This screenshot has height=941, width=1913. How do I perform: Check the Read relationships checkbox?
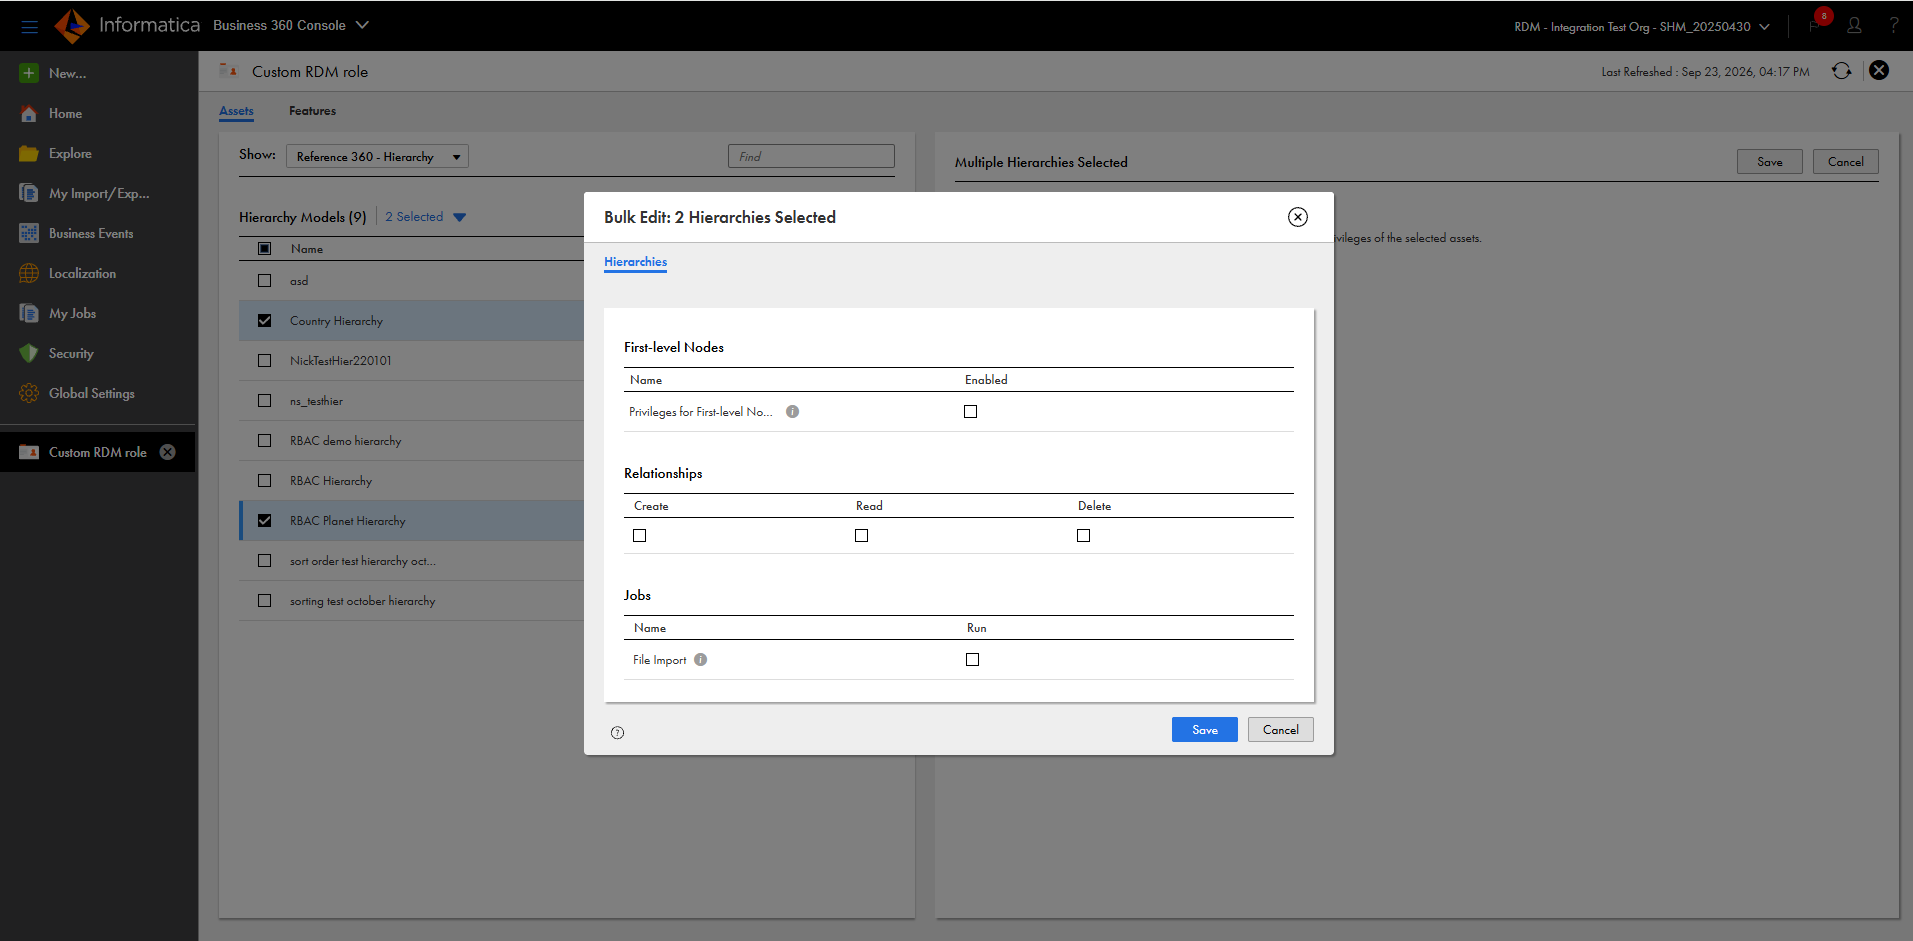862,535
